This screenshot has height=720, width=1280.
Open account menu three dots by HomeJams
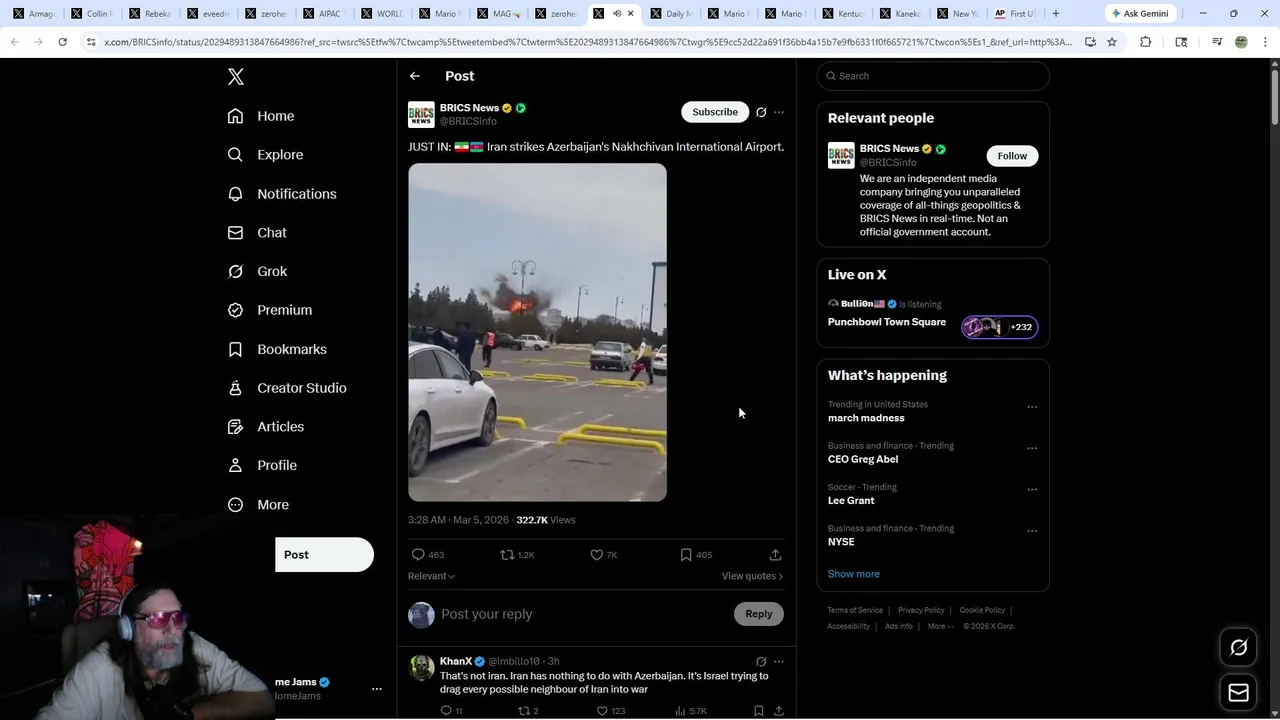pos(377,689)
